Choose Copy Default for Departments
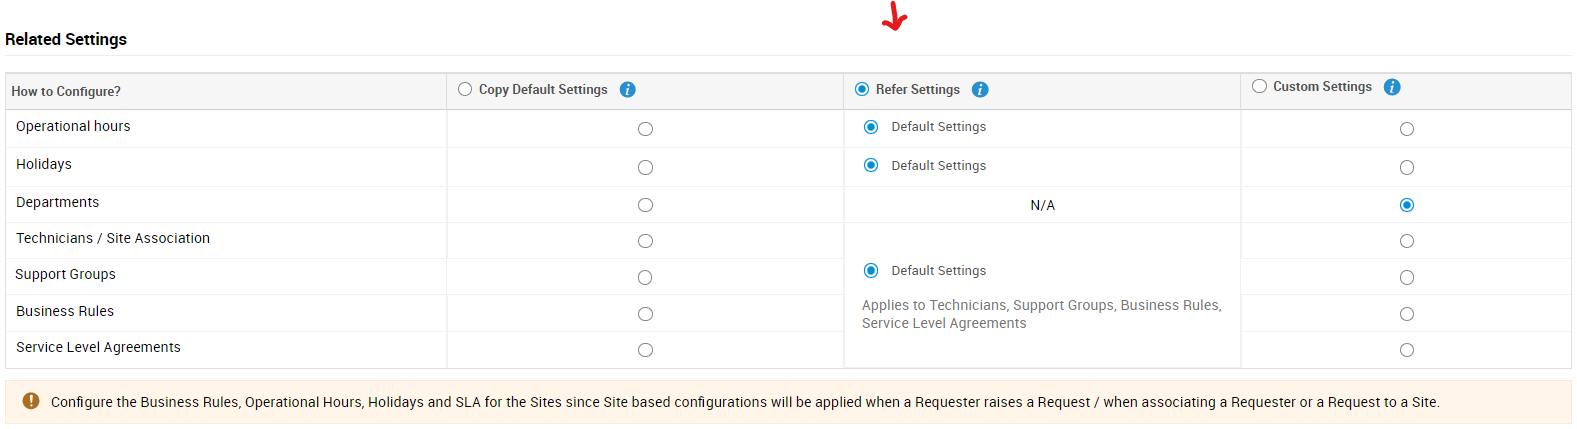The image size is (1577, 429). coord(645,205)
